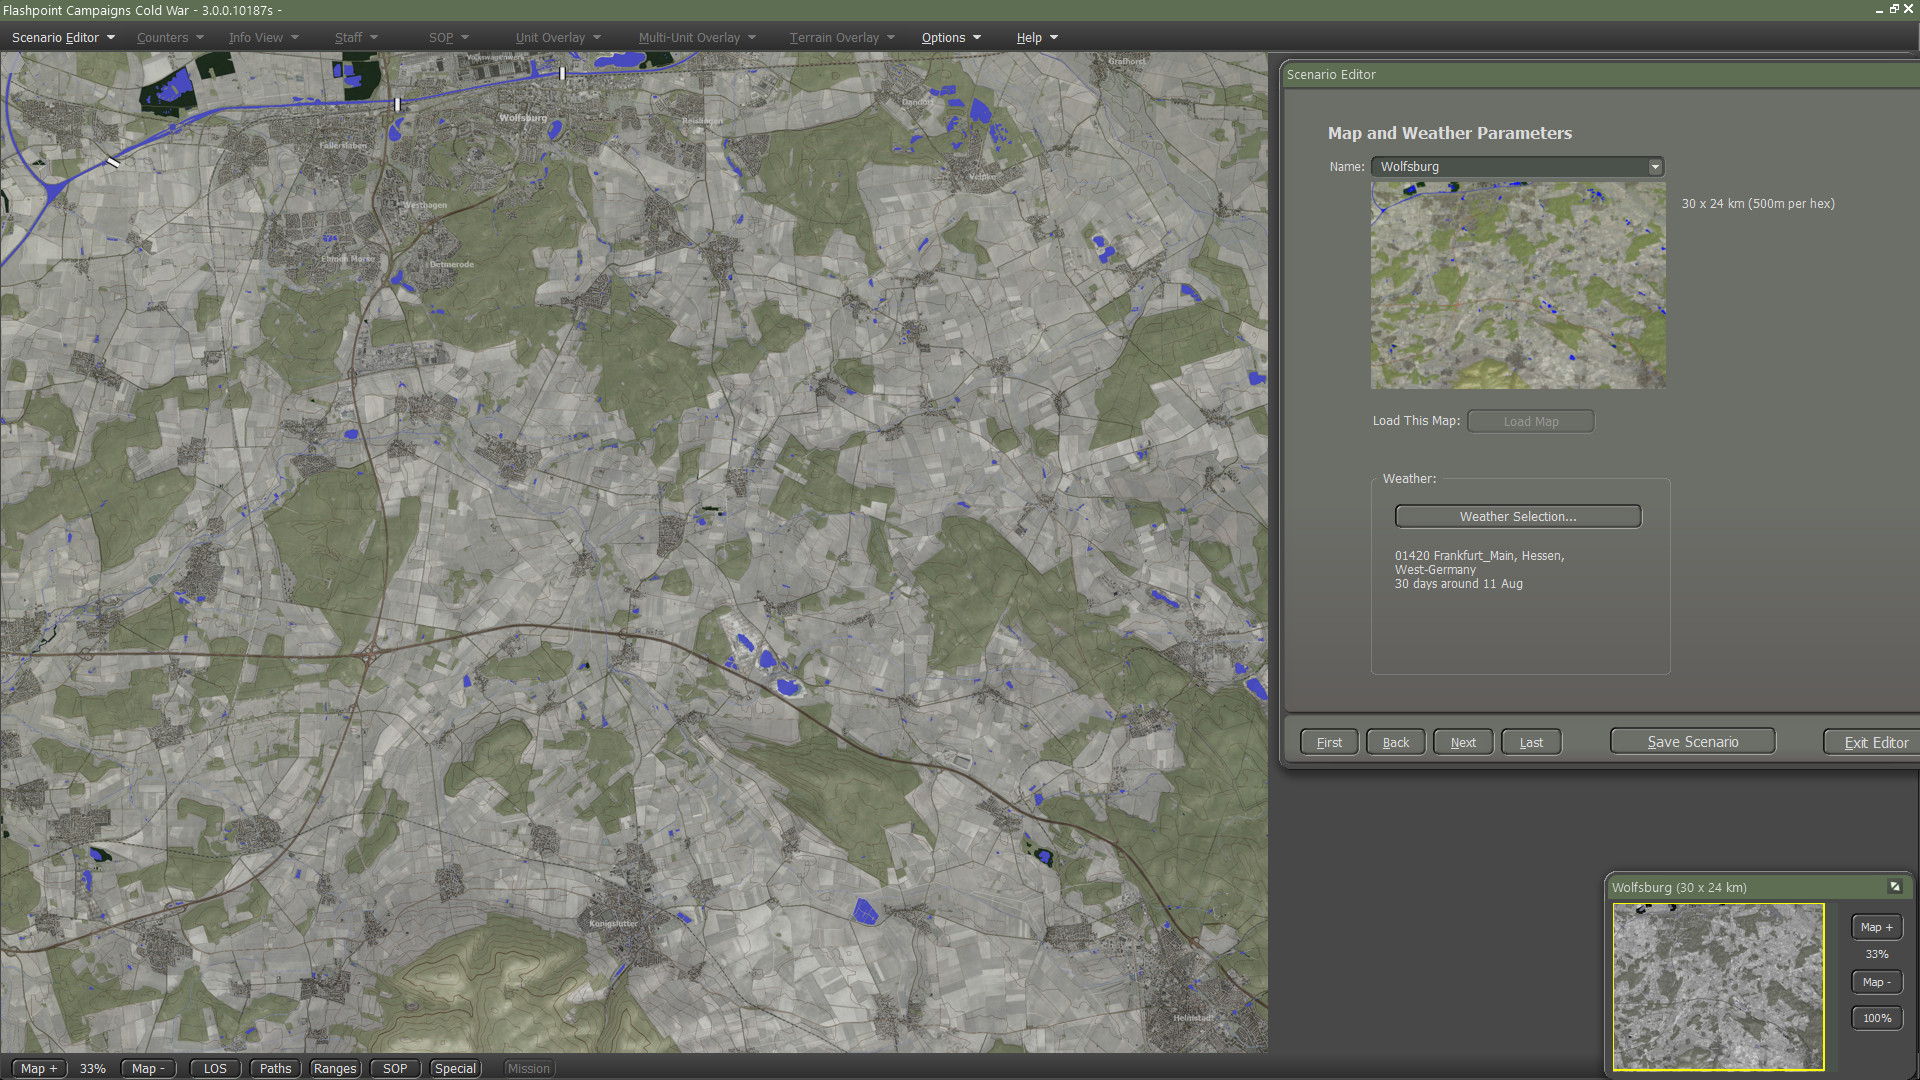Go to the Next editor page
This screenshot has height=1080, width=1920.
click(x=1463, y=742)
